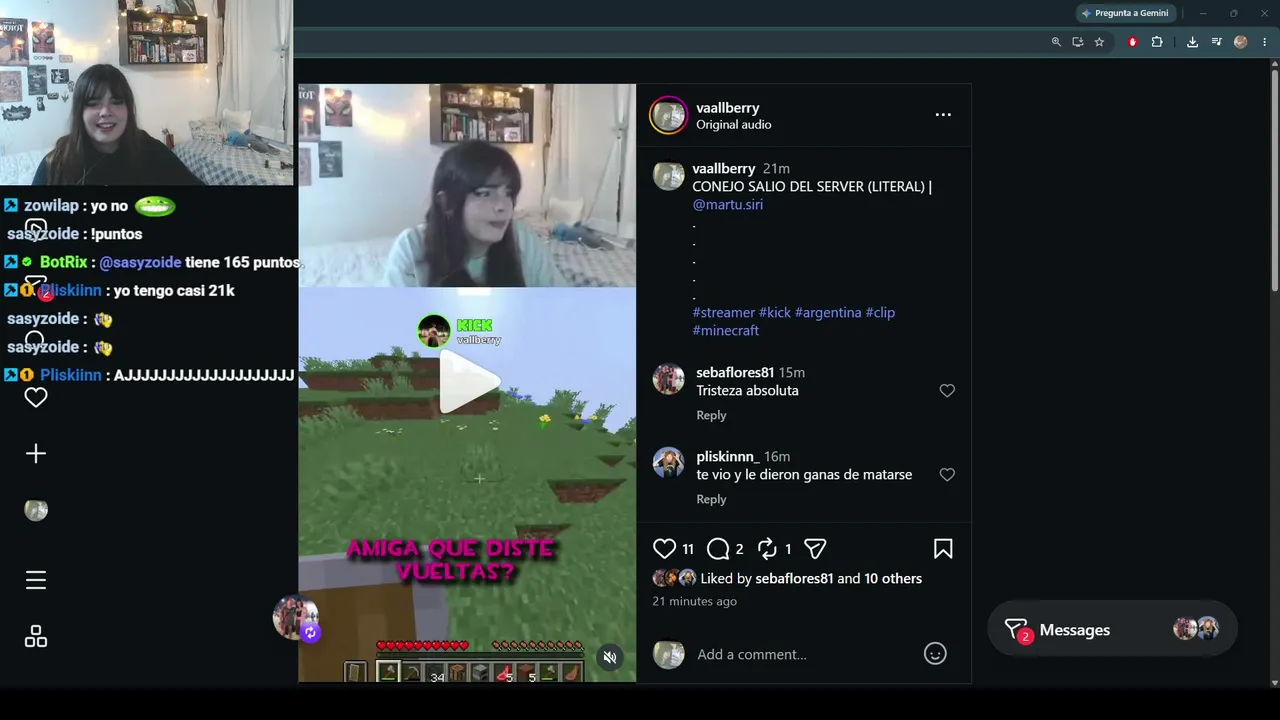Click the repost arrows icon
This screenshot has height=720, width=1280.
pos(767,549)
